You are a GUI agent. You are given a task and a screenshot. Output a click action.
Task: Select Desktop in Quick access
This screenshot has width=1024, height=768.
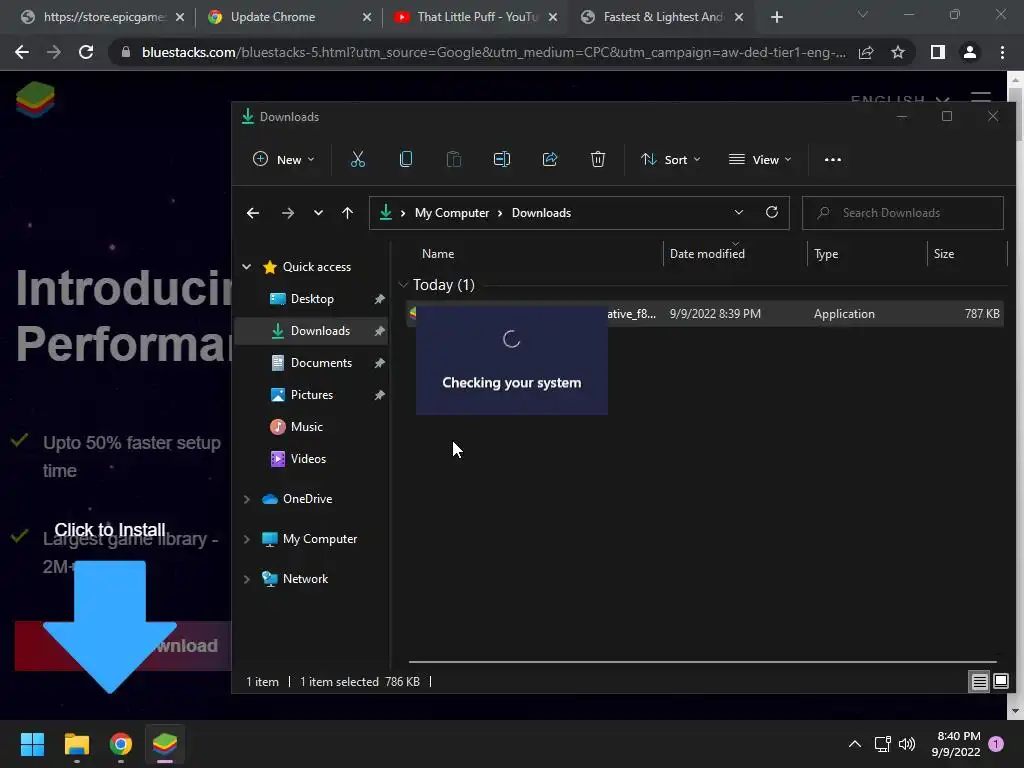coord(311,298)
